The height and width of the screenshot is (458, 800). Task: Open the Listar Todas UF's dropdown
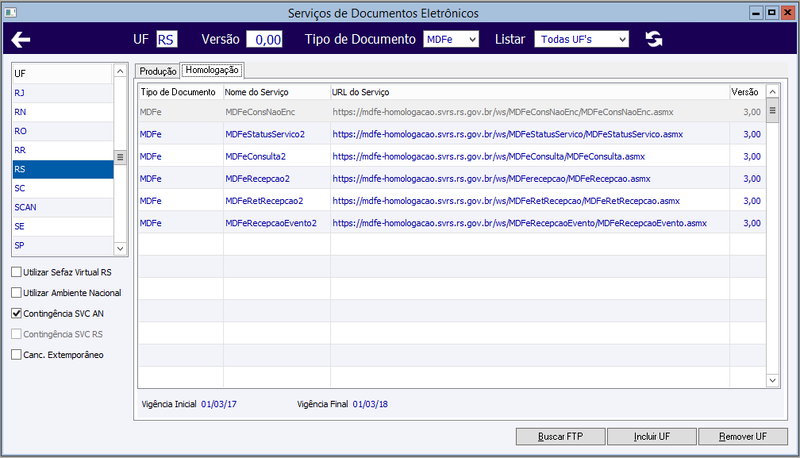click(x=582, y=39)
